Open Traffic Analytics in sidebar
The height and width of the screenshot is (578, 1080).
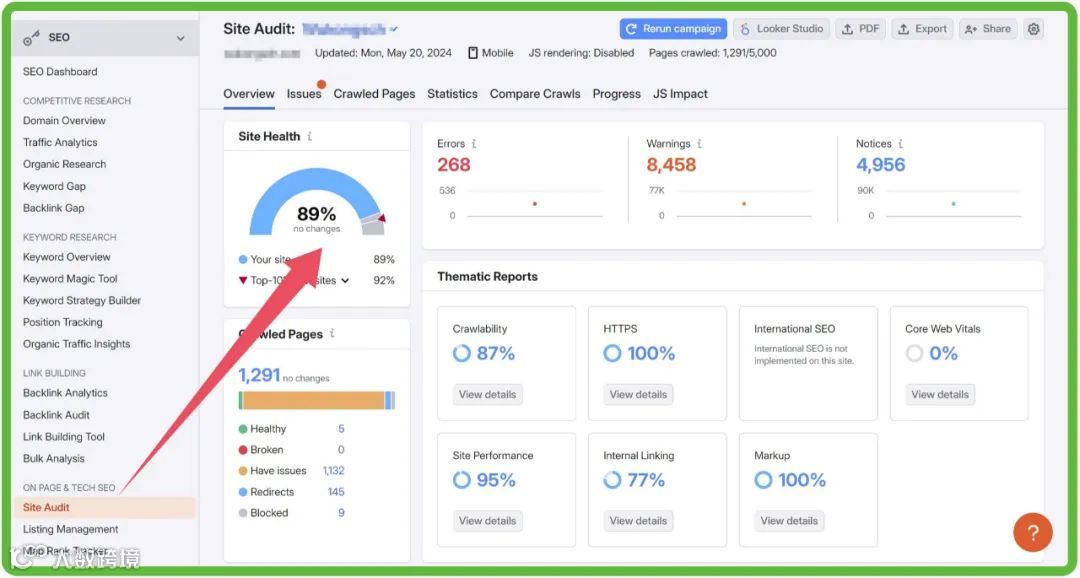coord(60,143)
